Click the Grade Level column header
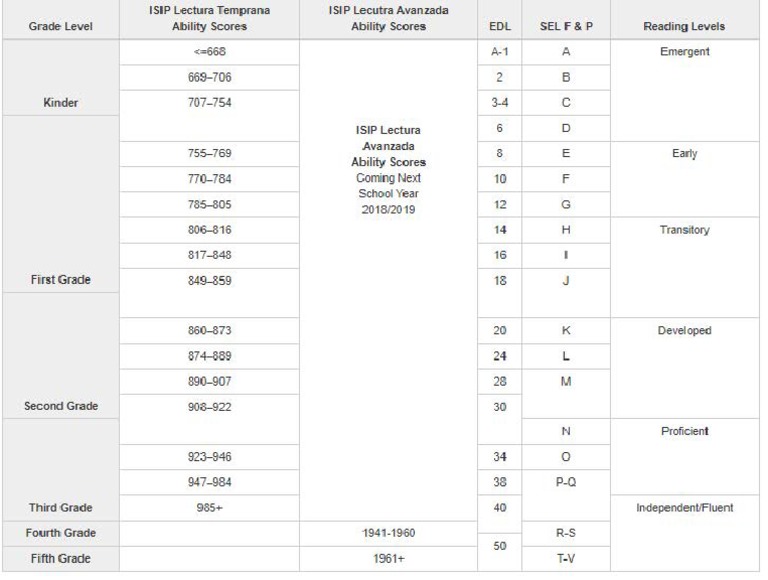This screenshot has height=580, width=768. tap(63, 26)
